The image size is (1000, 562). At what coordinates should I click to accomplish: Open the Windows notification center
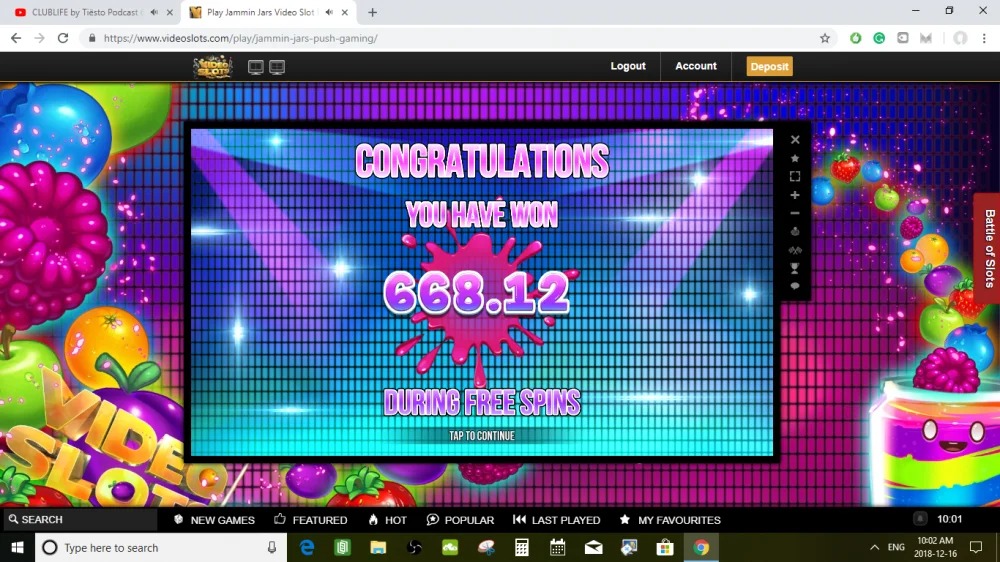[x=976, y=547]
